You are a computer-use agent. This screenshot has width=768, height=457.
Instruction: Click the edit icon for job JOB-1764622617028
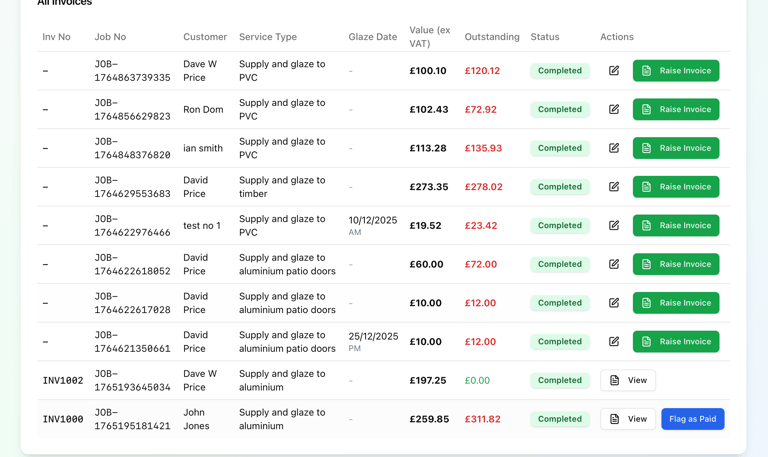coord(614,303)
